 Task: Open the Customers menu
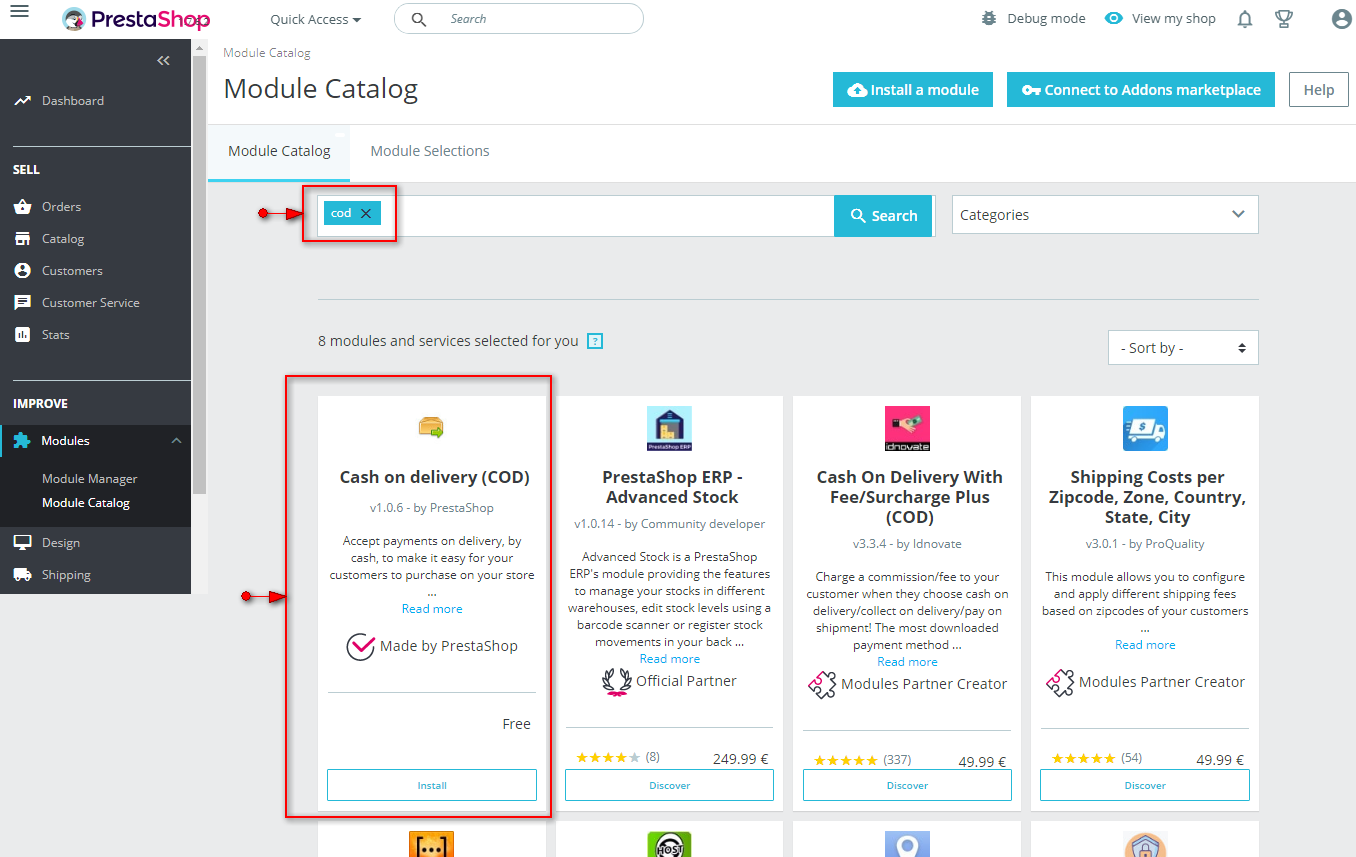72,271
